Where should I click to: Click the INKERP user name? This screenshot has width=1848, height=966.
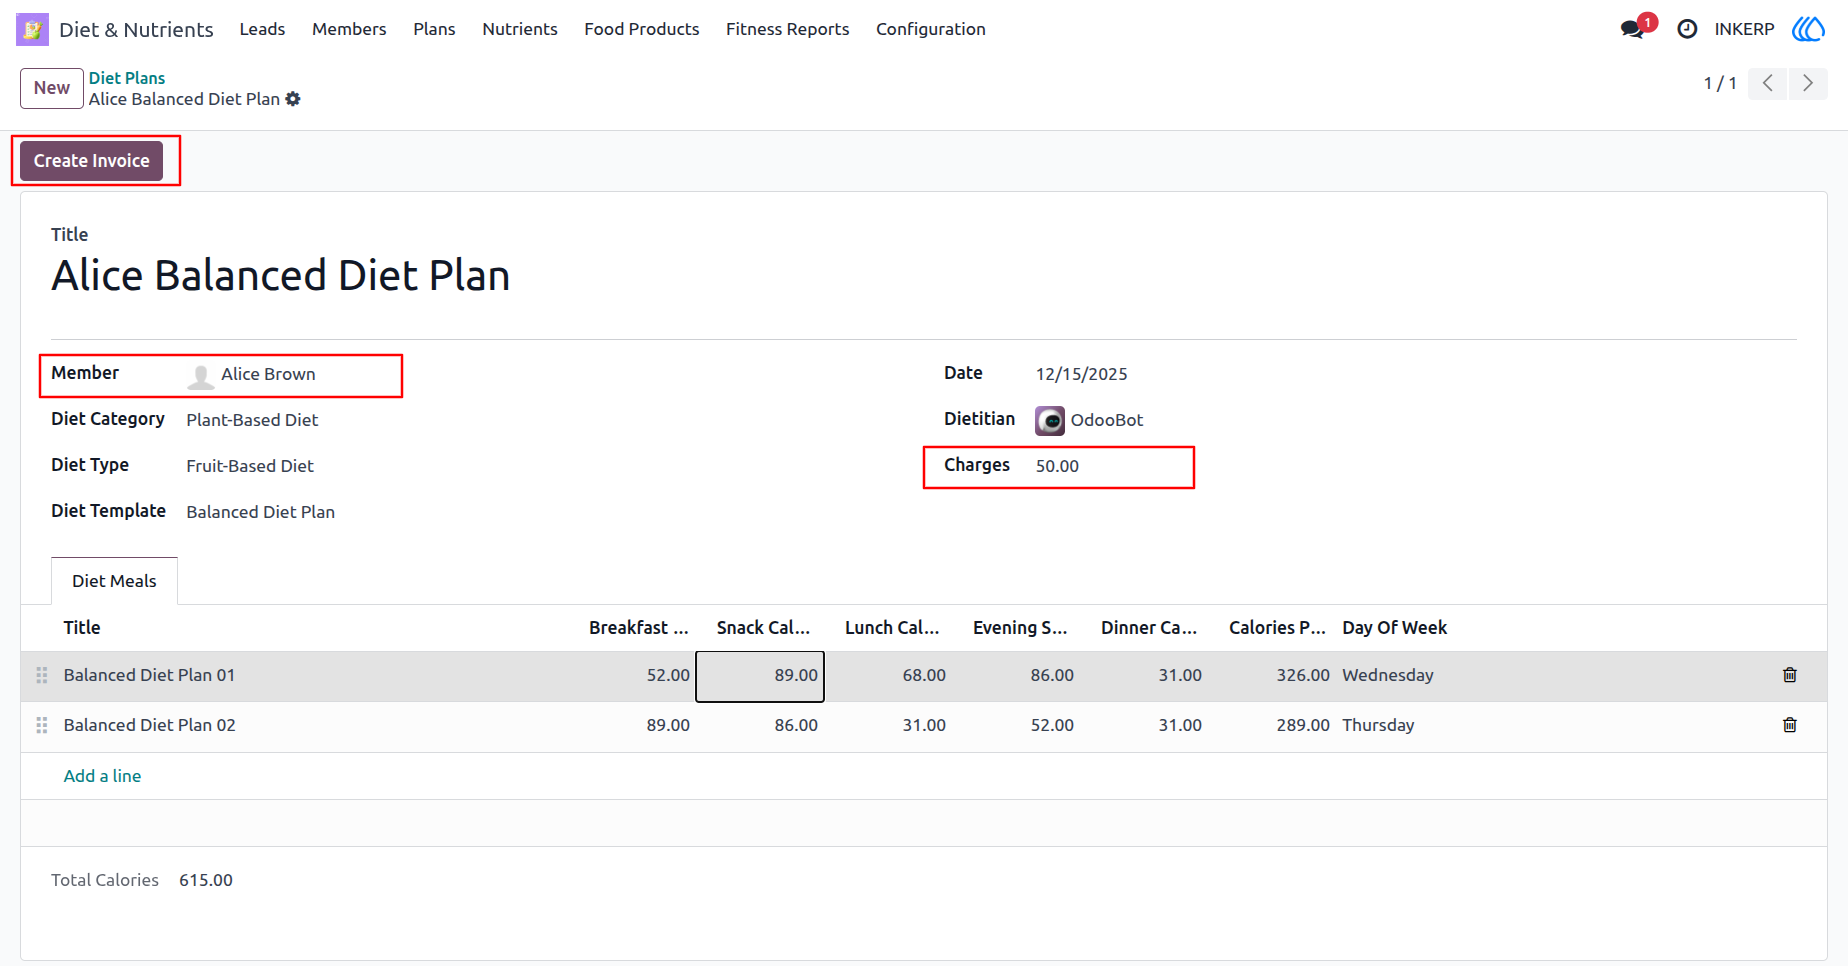point(1744,29)
